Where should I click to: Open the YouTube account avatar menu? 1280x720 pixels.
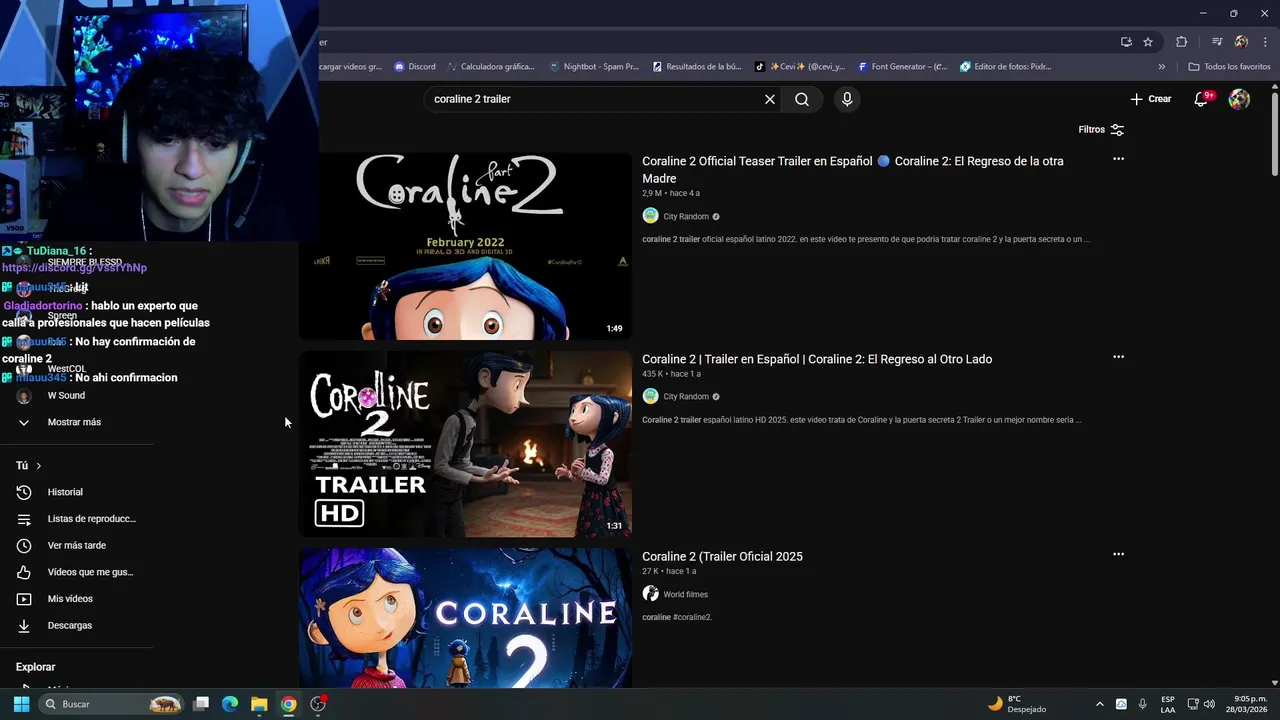[1239, 99]
